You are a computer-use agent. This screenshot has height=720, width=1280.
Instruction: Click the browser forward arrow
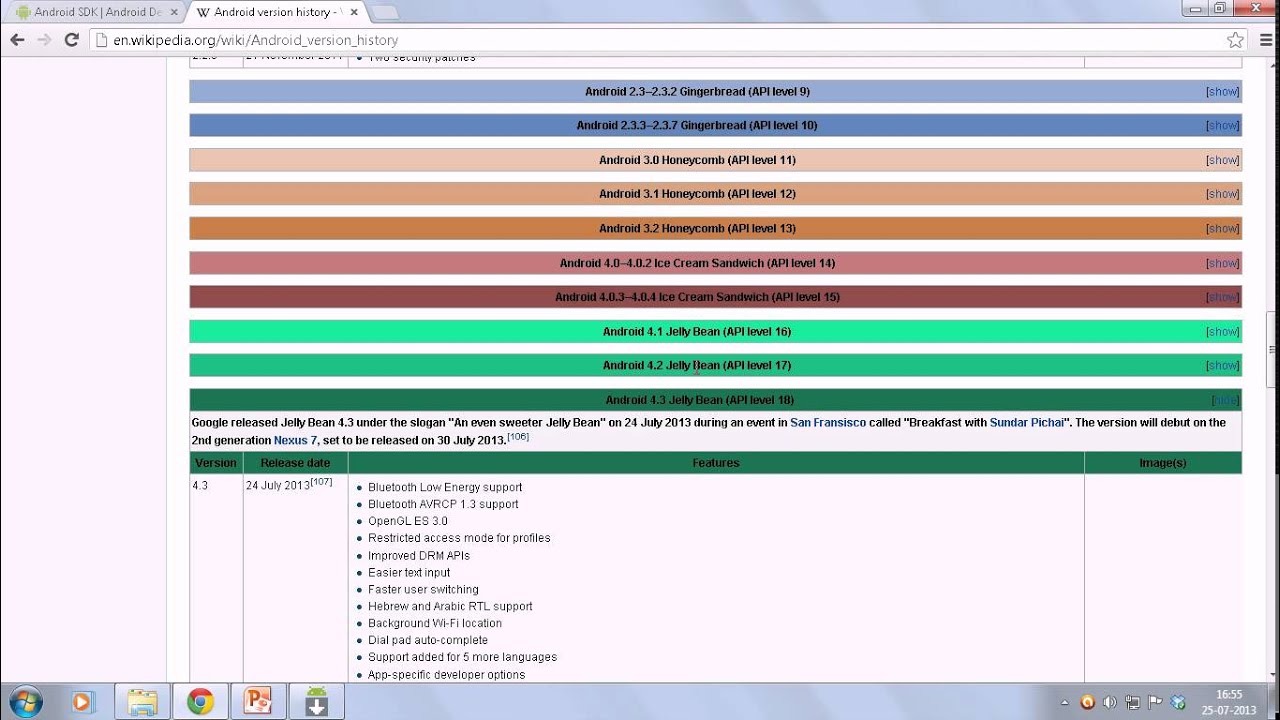click(x=44, y=40)
